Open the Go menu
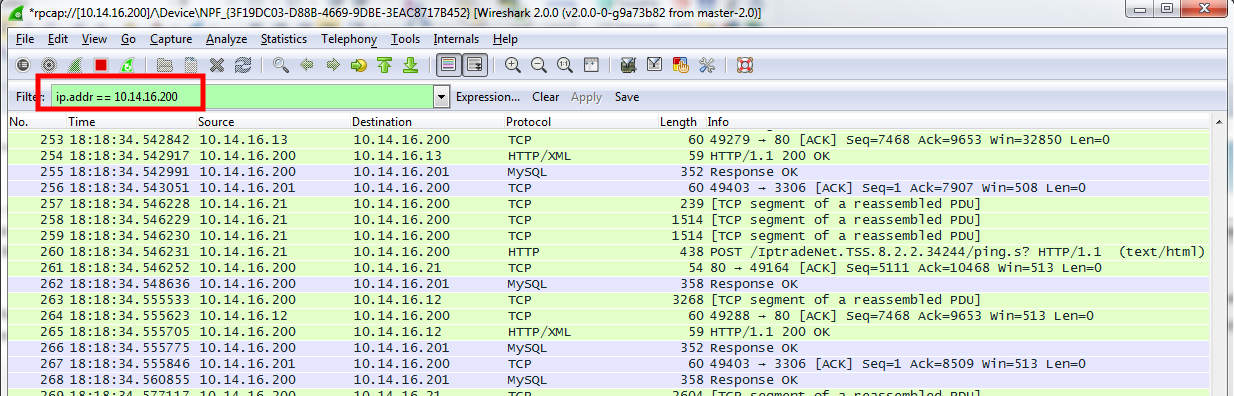 tap(128, 39)
